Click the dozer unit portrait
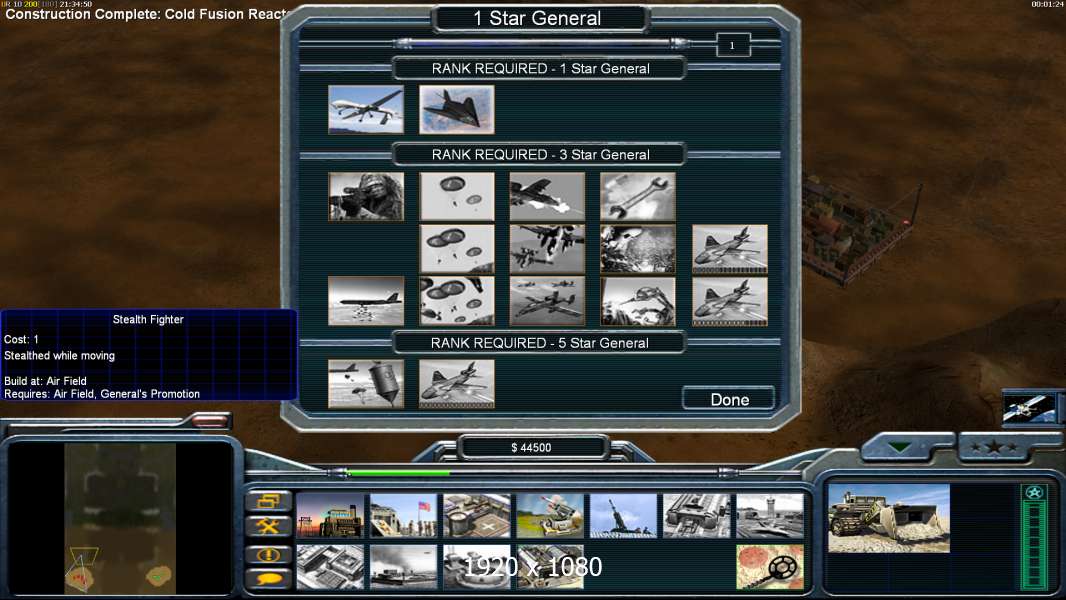The image size is (1066, 600). [x=889, y=518]
